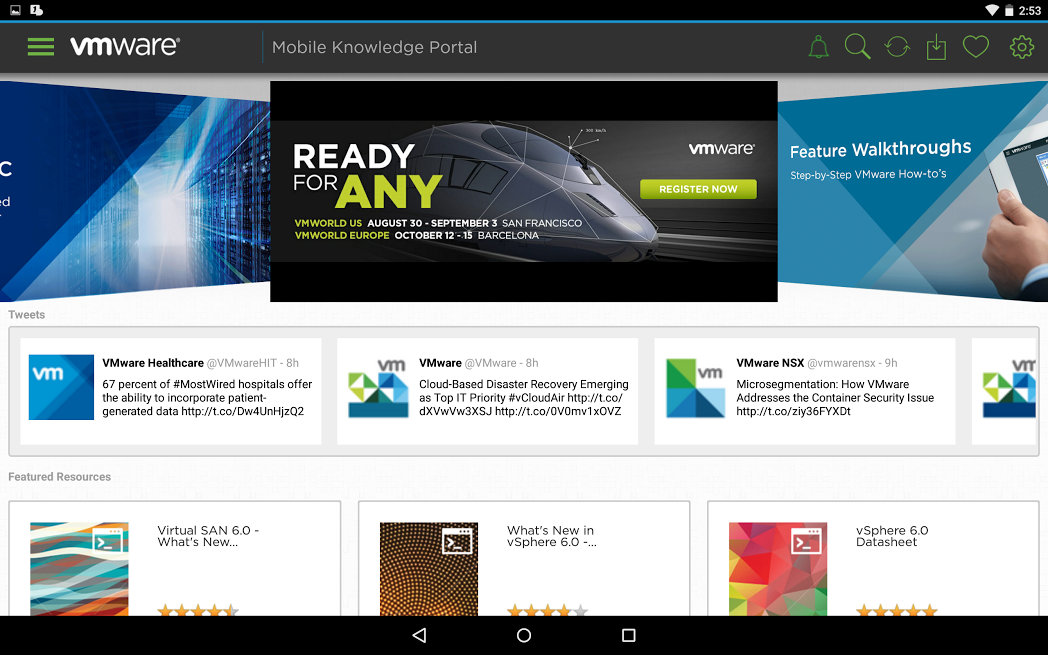The height and width of the screenshot is (655, 1048).
Task: Tap the VMware Healthcare avatar icon
Action: tap(61, 387)
